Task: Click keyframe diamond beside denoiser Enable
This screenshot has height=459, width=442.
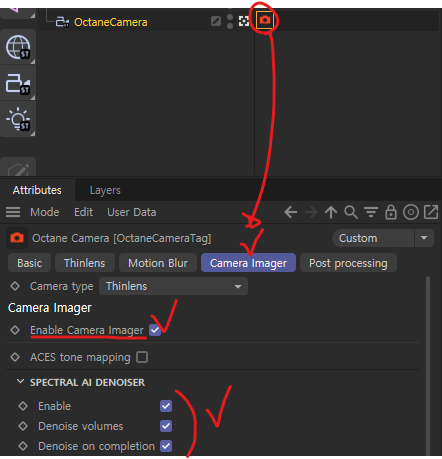Action: point(23,406)
